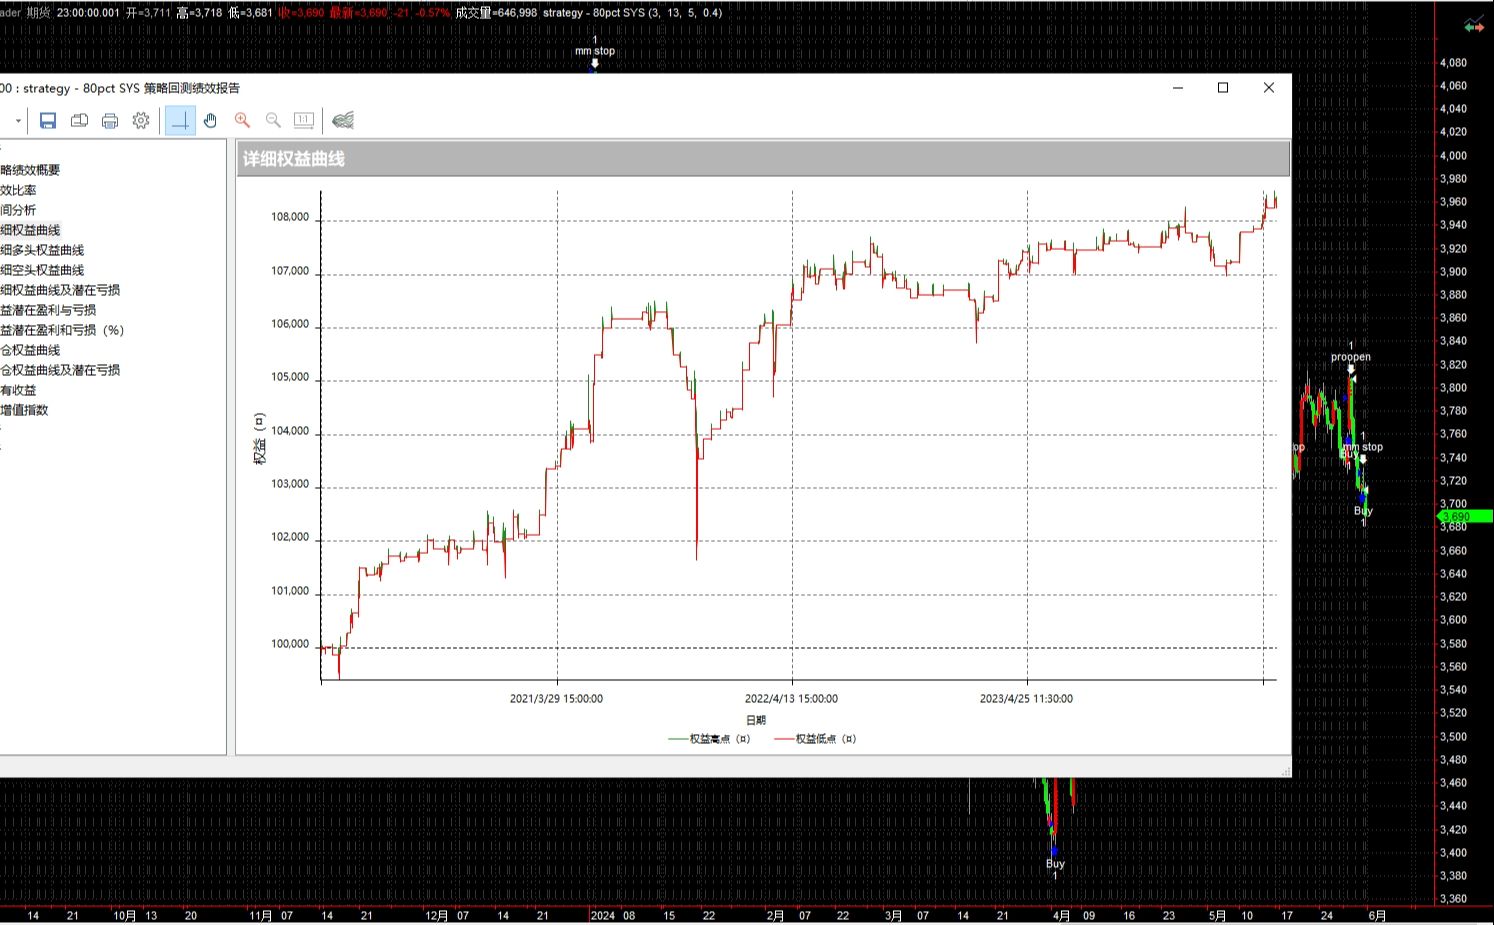Zoom in on the equity chart

242,121
